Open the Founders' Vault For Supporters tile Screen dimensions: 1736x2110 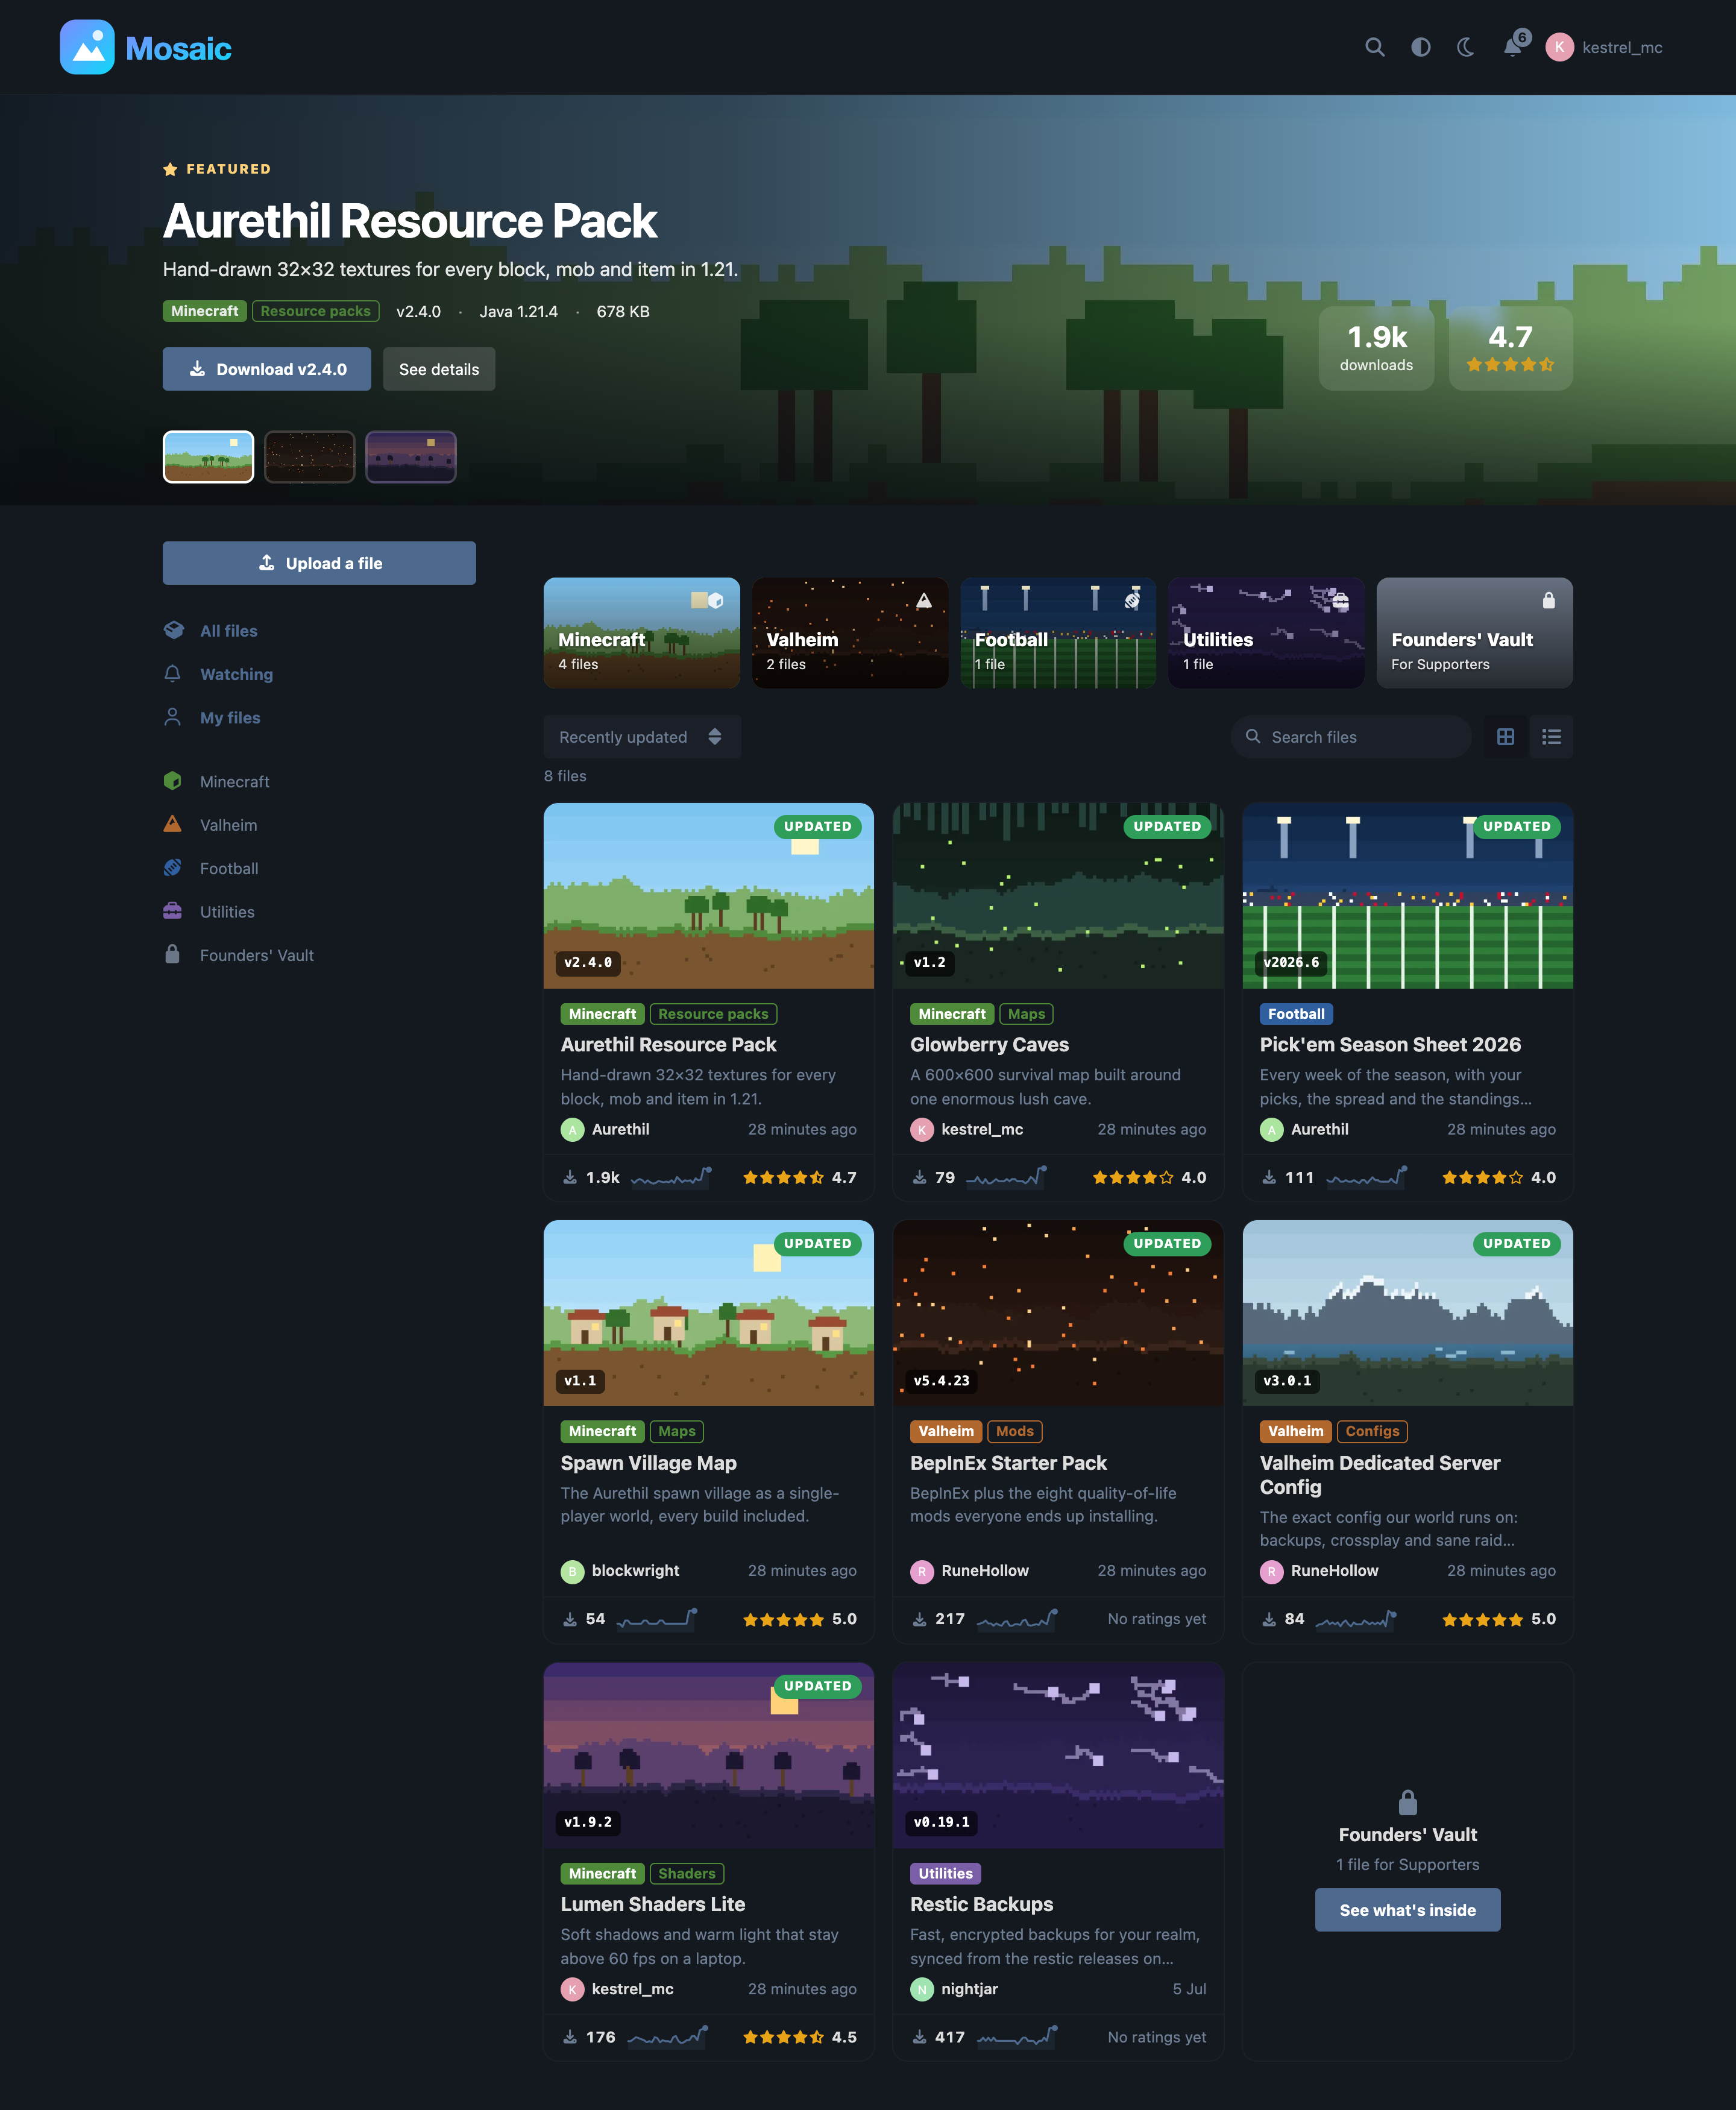pyautogui.click(x=1474, y=633)
